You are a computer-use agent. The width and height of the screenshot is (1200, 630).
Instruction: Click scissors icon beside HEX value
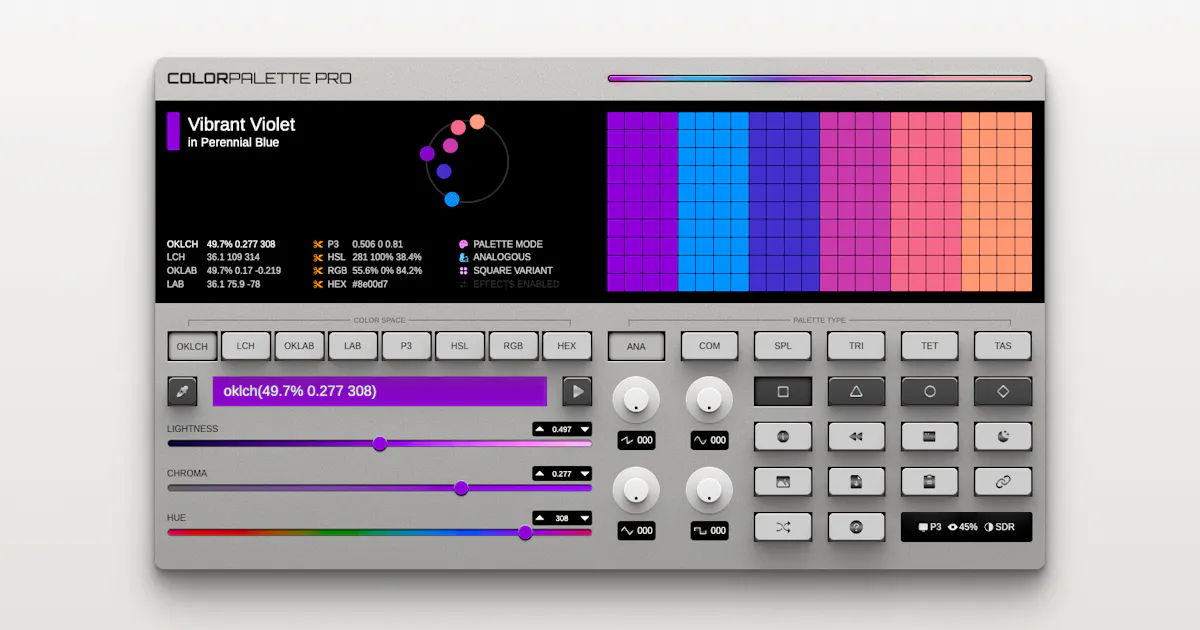318,284
